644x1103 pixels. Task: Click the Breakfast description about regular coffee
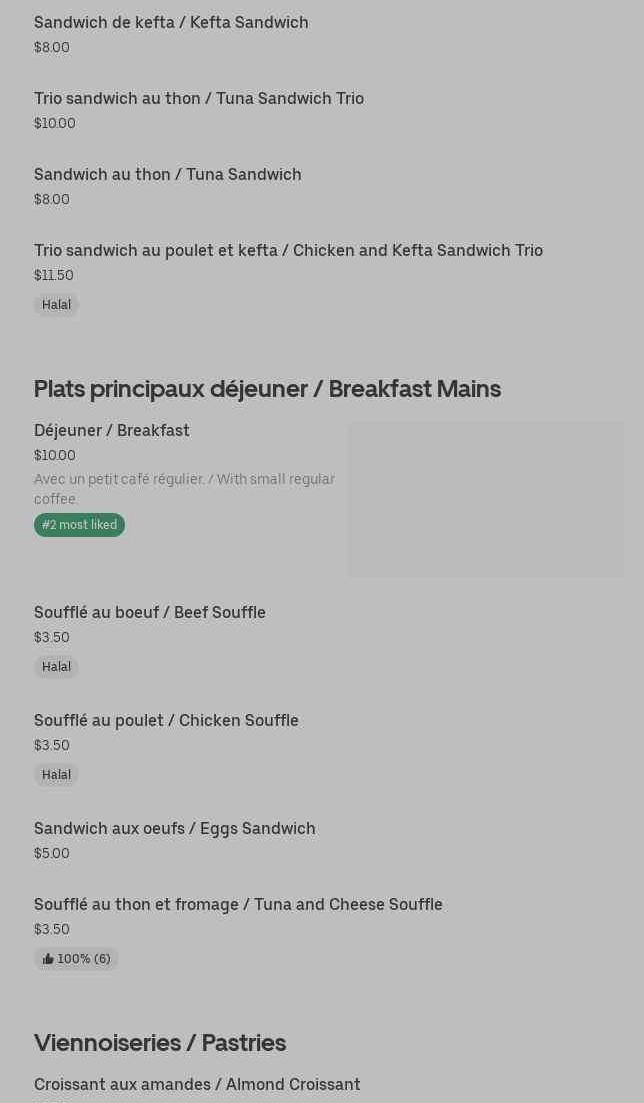(184, 489)
